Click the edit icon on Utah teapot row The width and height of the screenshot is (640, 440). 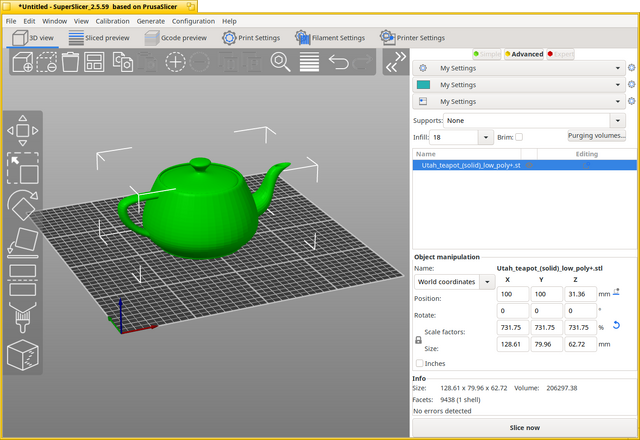587,165
